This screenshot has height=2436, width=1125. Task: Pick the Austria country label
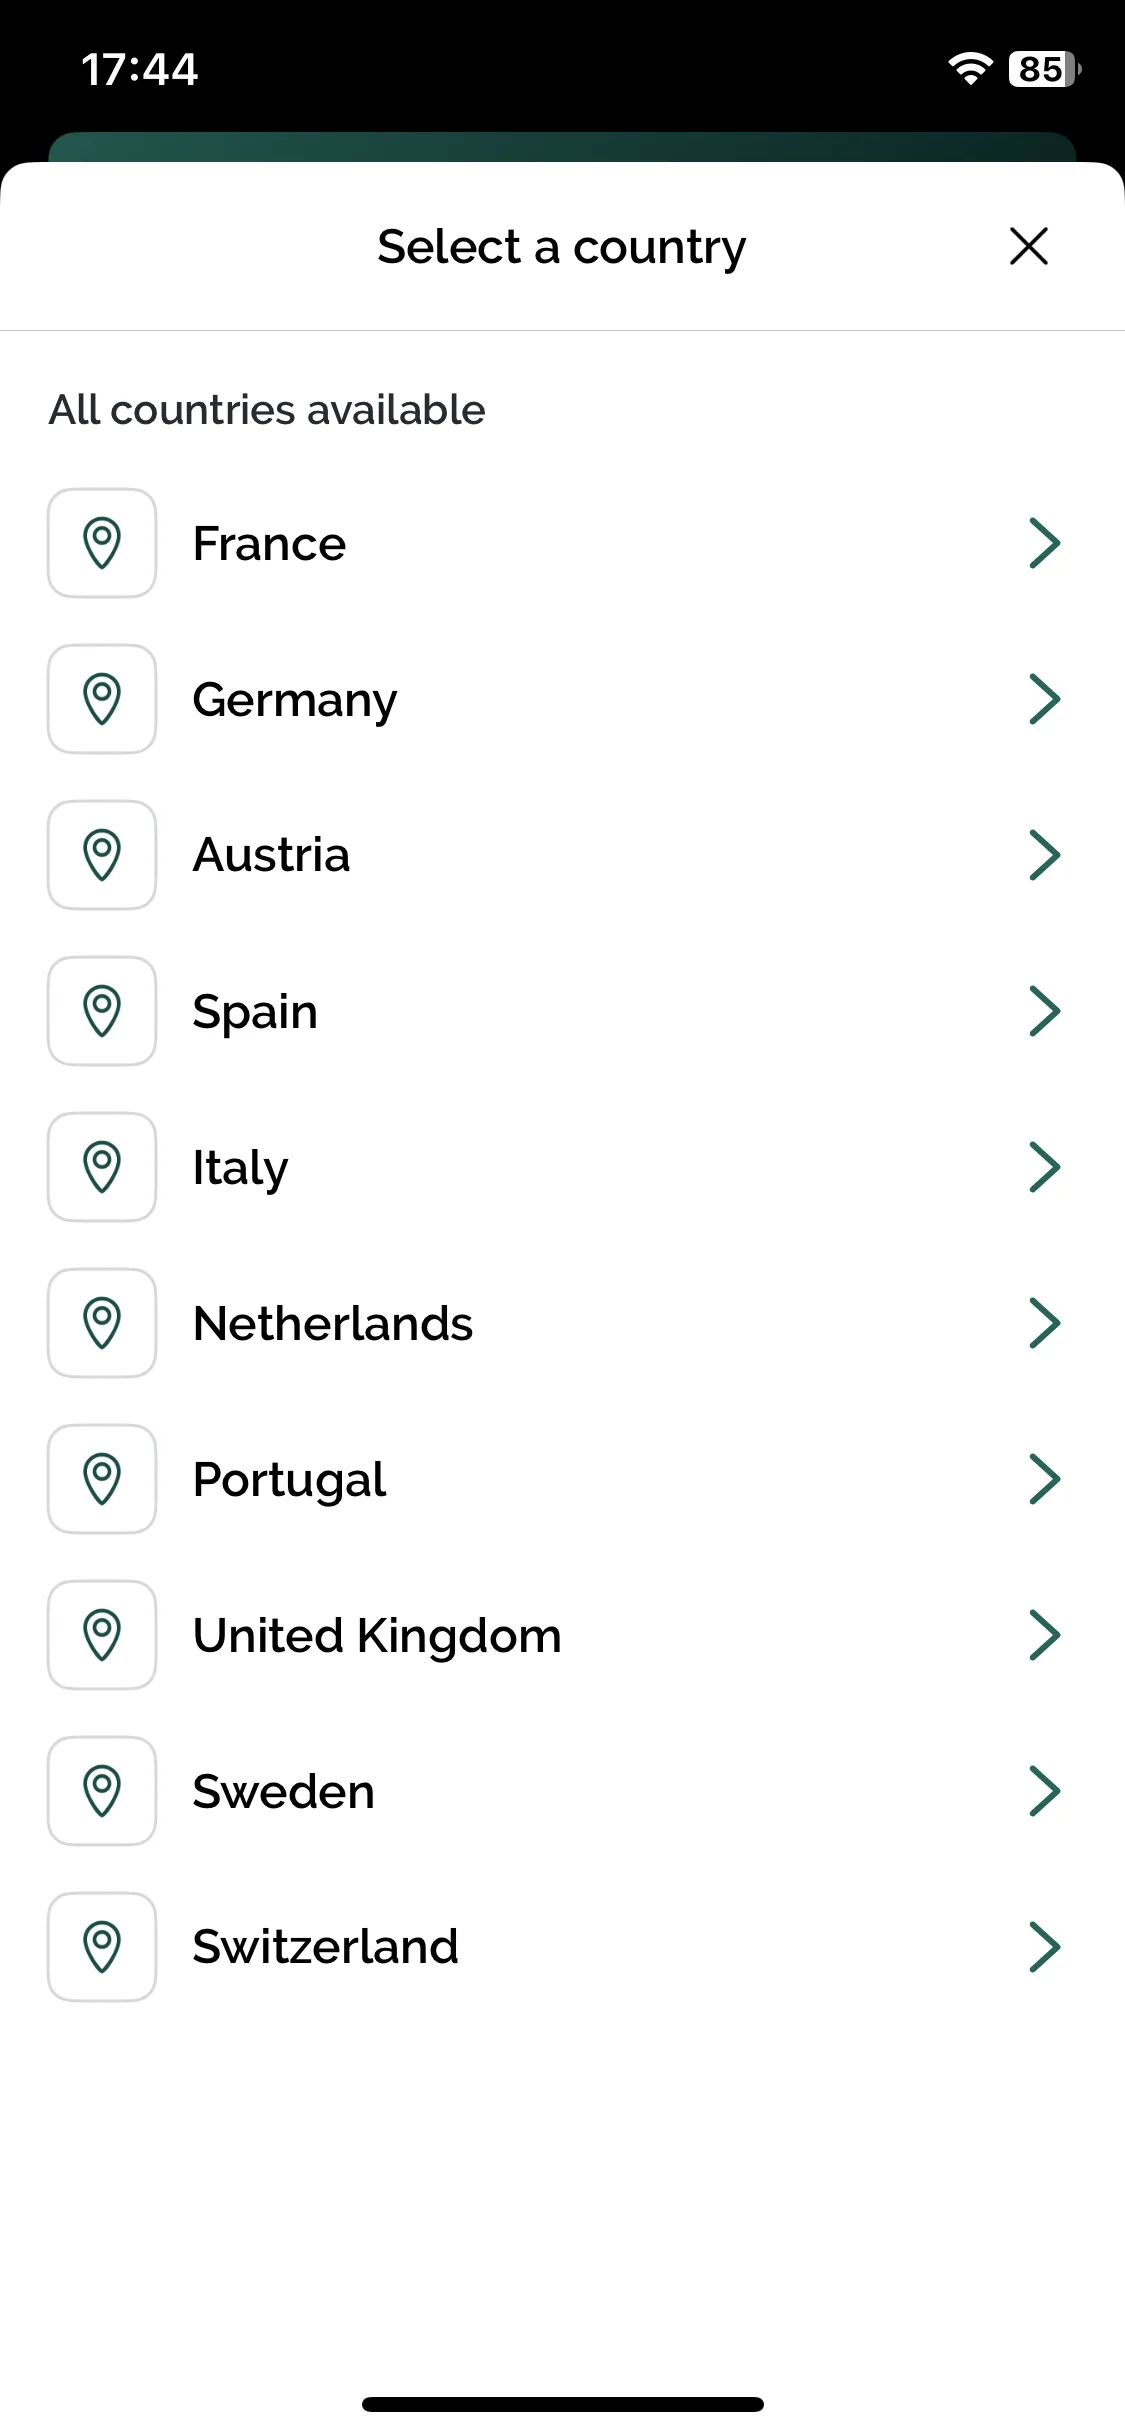pyautogui.click(x=271, y=855)
